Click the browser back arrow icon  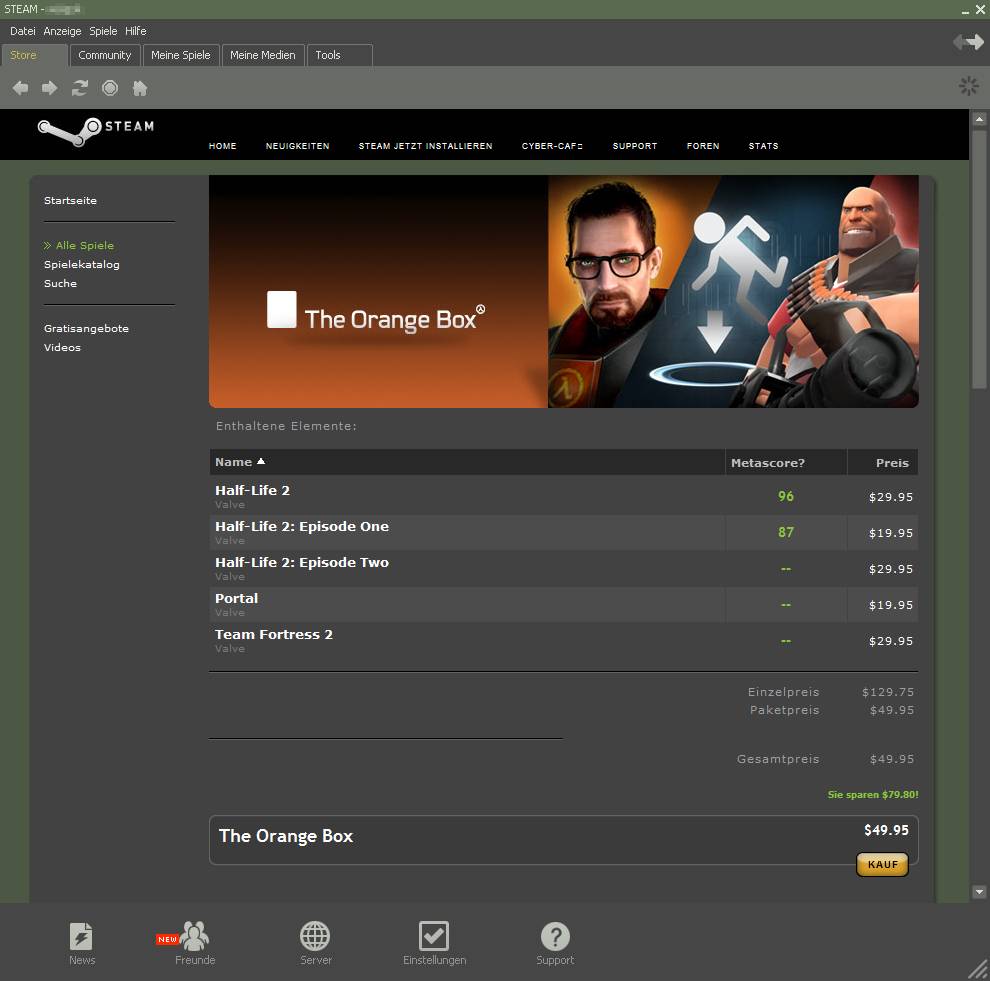pos(20,88)
